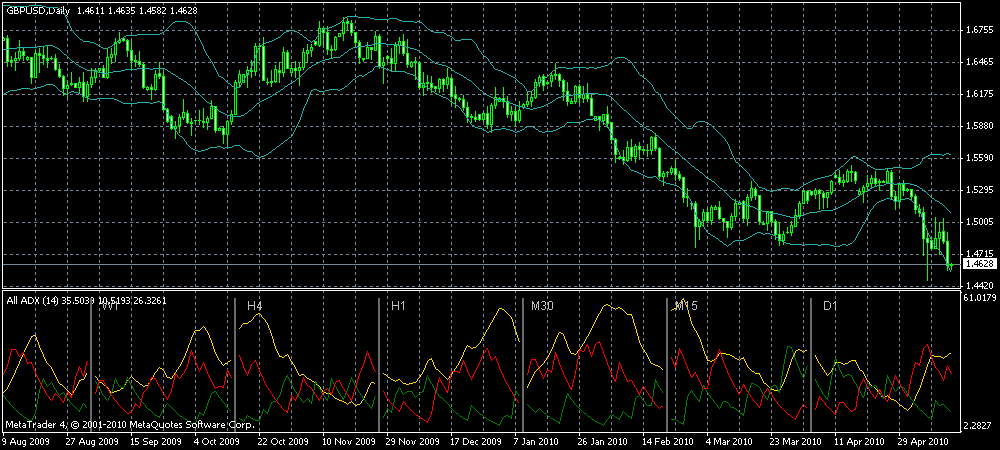Image resolution: width=1000 pixels, height=450 pixels.
Task: Select the M15 timeframe label
Action: 686,306
